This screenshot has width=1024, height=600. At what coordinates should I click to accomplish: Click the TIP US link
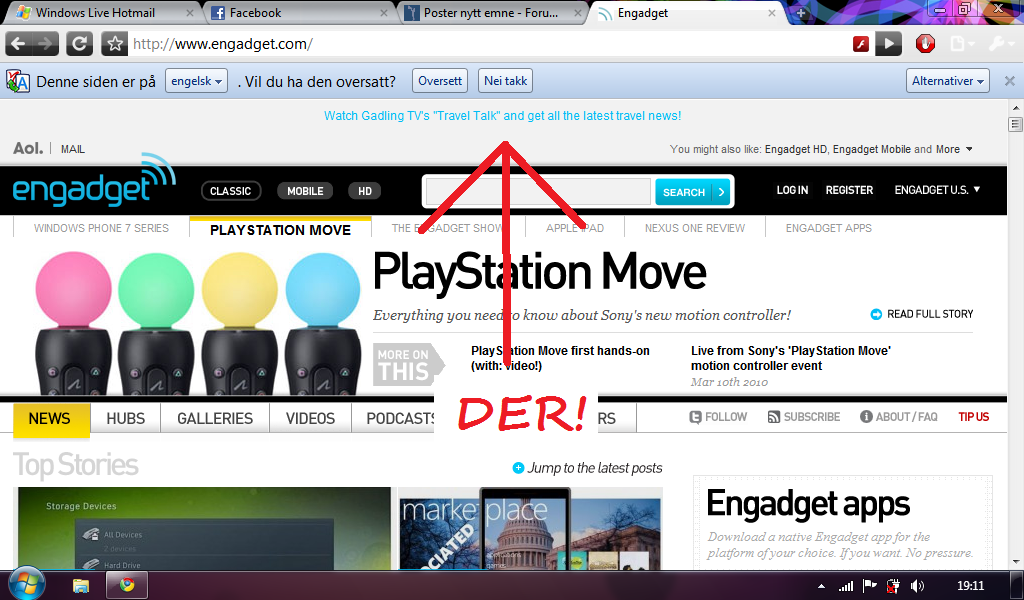(974, 417)
